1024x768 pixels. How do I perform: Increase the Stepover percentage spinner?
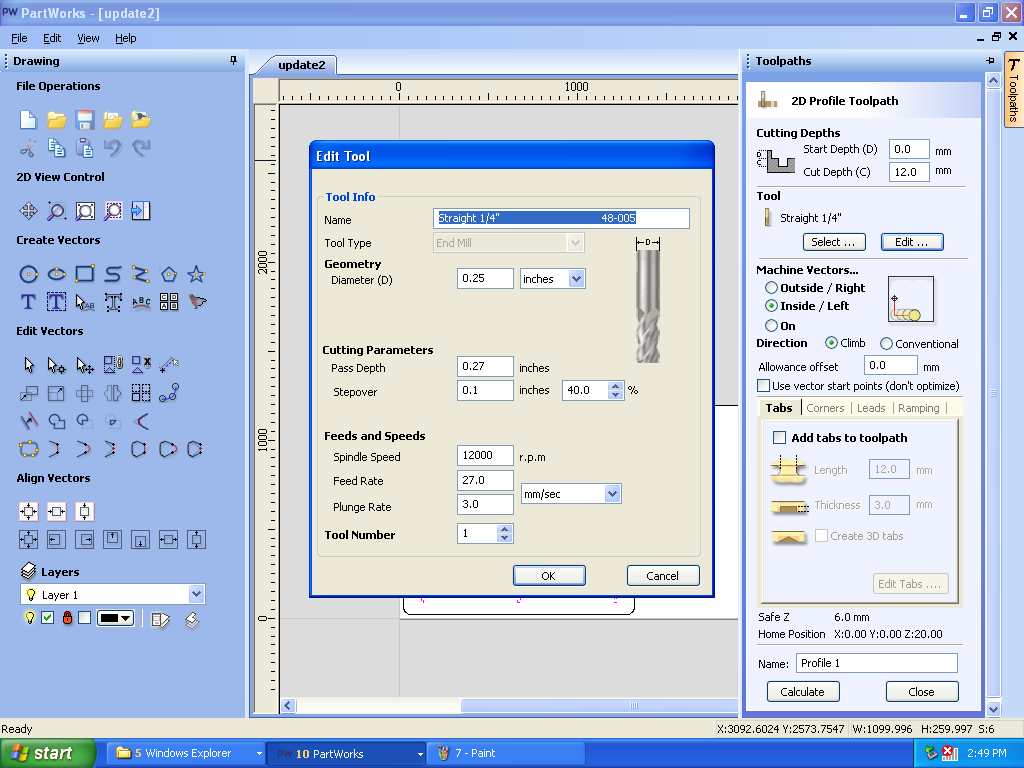point(615,386)
